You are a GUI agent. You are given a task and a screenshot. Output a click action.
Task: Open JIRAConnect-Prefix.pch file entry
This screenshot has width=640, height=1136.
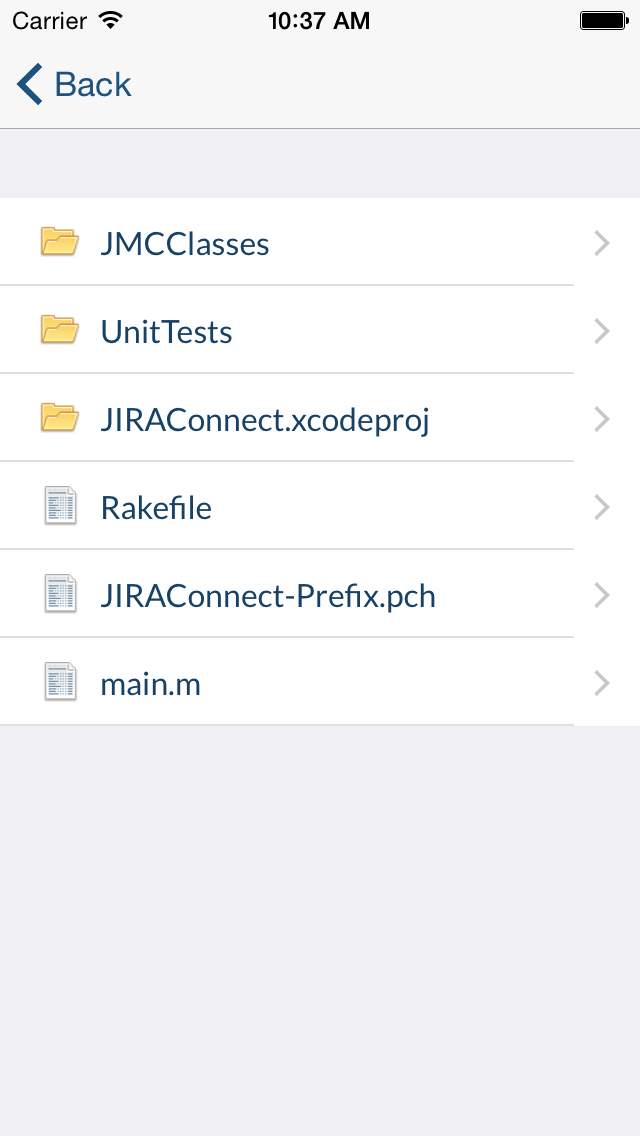[x=320, y=594]
